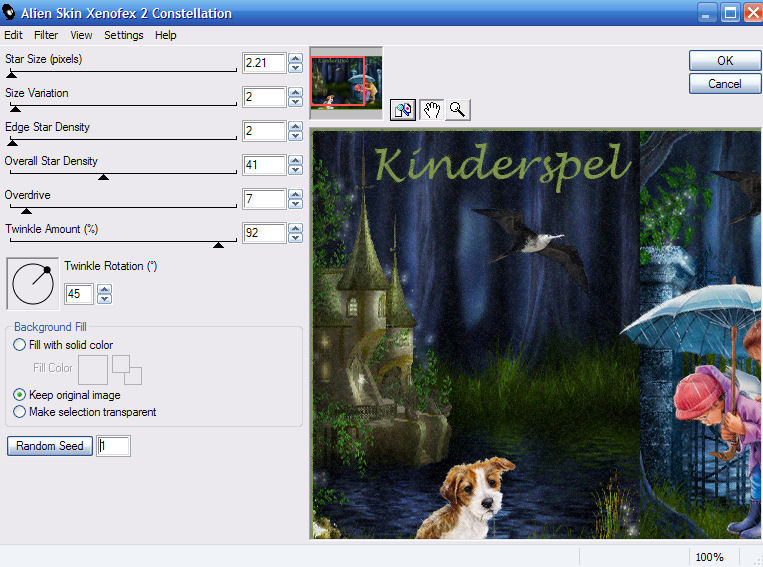Click the 100% zoom level in status bar

pyautogui.click(x=709, y=557)
